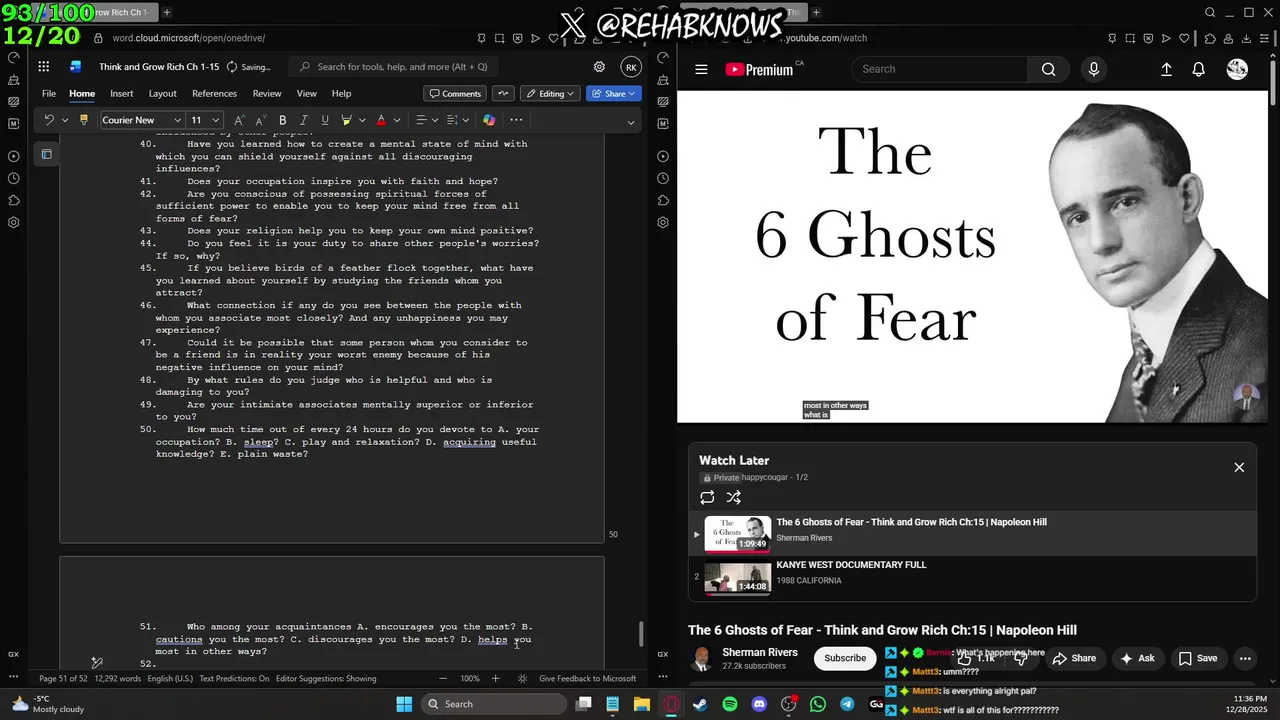The image size is (1280, 720).
Task: Open the Comments pane button
Action: (455, 93)
